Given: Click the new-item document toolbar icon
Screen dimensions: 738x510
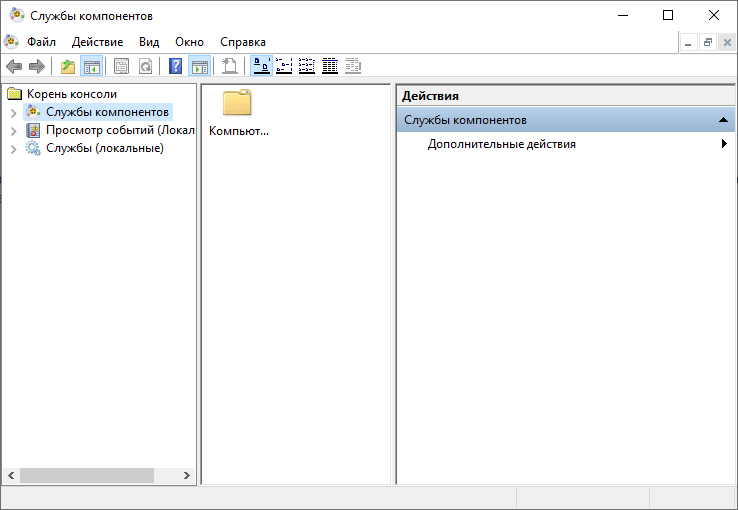Looking at the screenshot, I should point(230,66).
